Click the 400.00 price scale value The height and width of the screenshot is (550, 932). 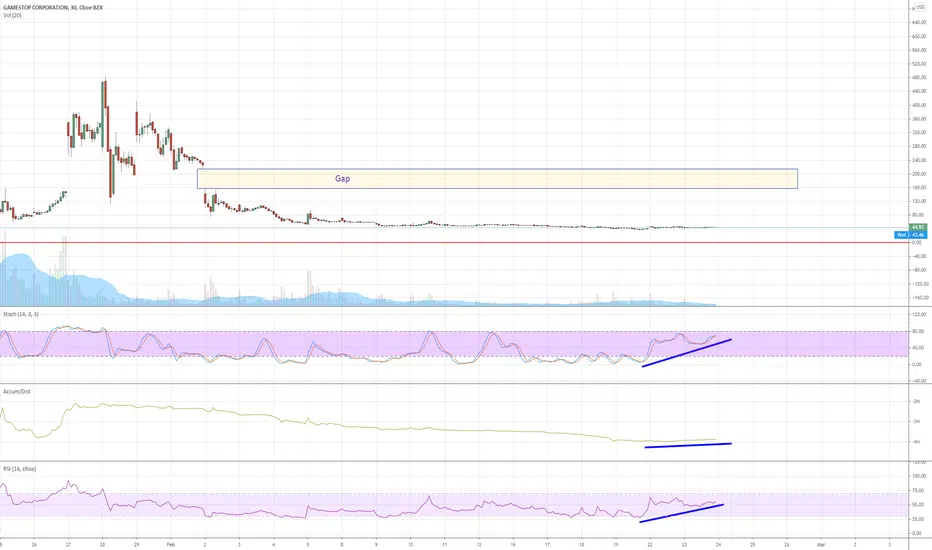click(920, 105)
